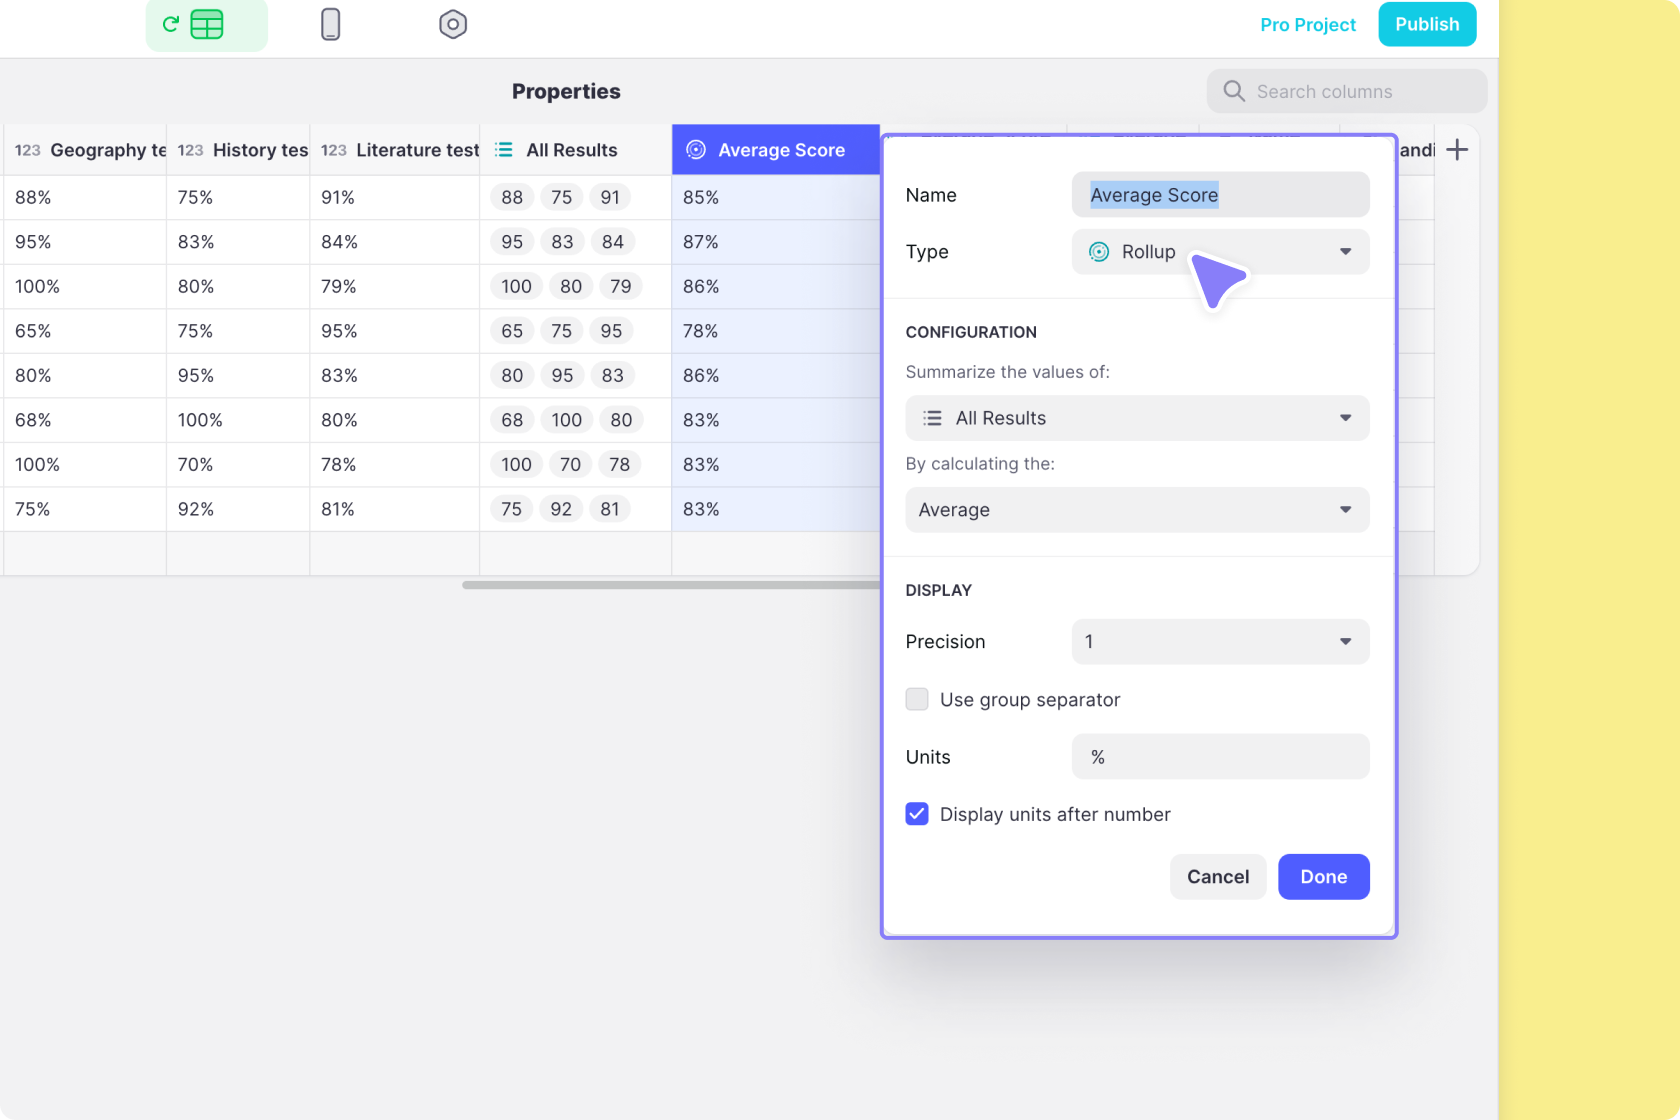Expand the All Results source dropdown
The image size is (1680, 1120).
[x=1137, y=418]
